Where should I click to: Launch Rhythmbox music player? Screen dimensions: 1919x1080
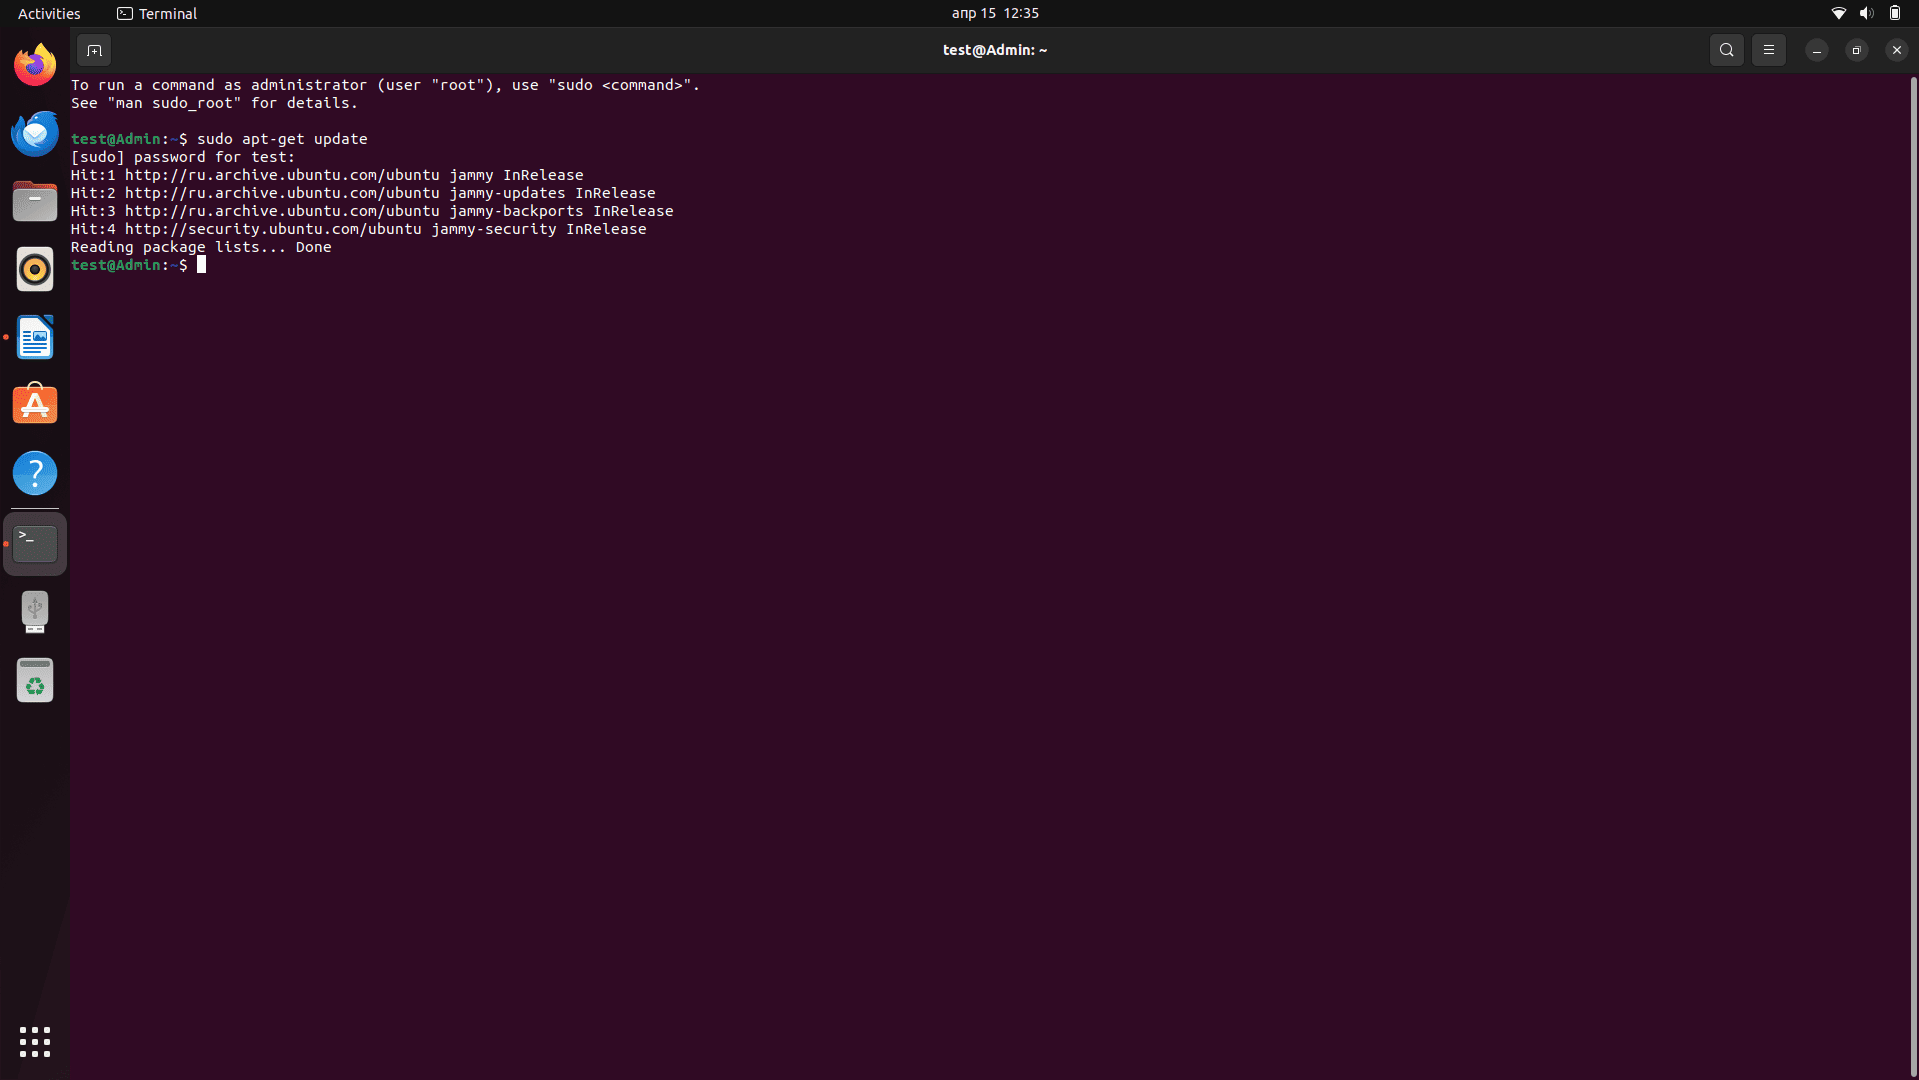click(35, 270)
